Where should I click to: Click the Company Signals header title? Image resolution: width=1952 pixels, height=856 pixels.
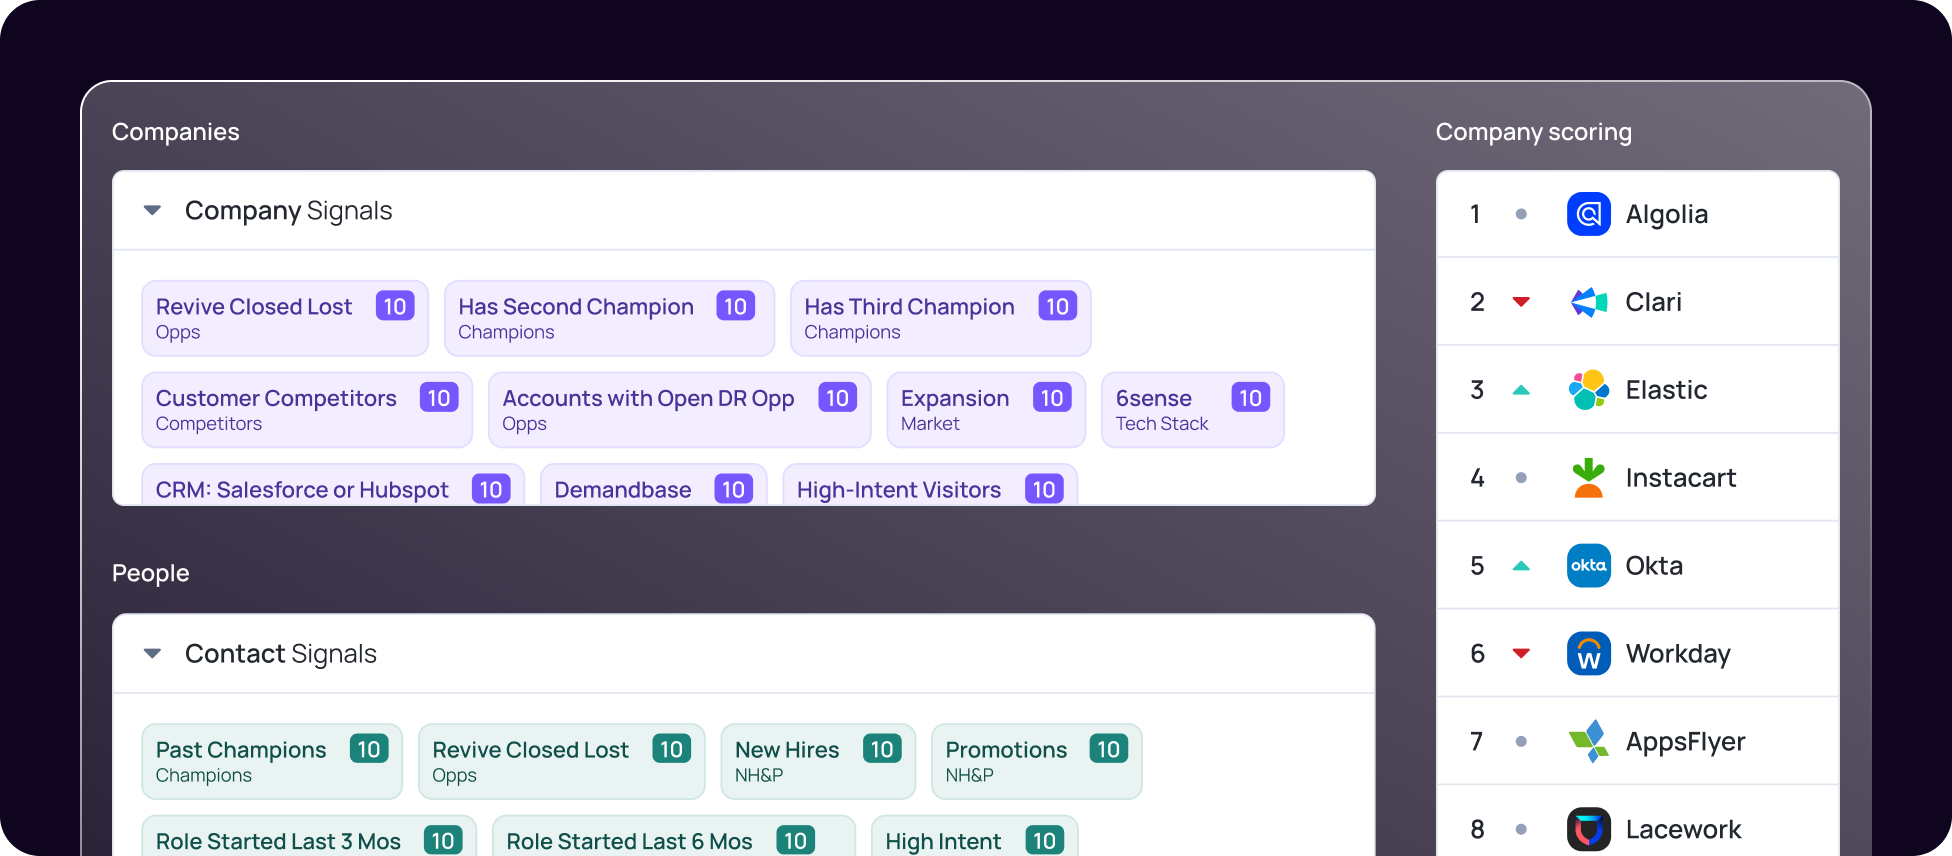288,210
